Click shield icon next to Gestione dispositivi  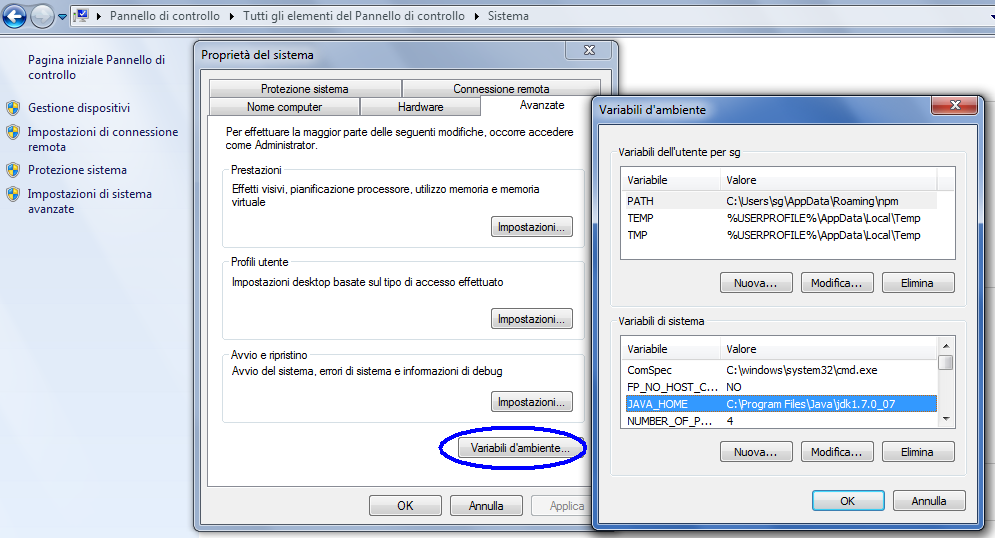[x=13, y=108]
